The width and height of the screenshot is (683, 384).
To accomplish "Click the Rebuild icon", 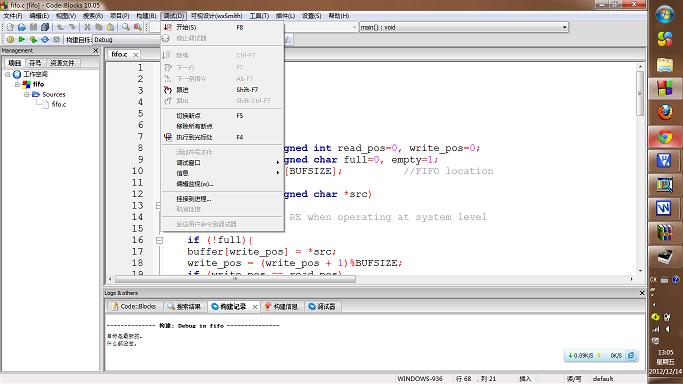I will (44, 40).
